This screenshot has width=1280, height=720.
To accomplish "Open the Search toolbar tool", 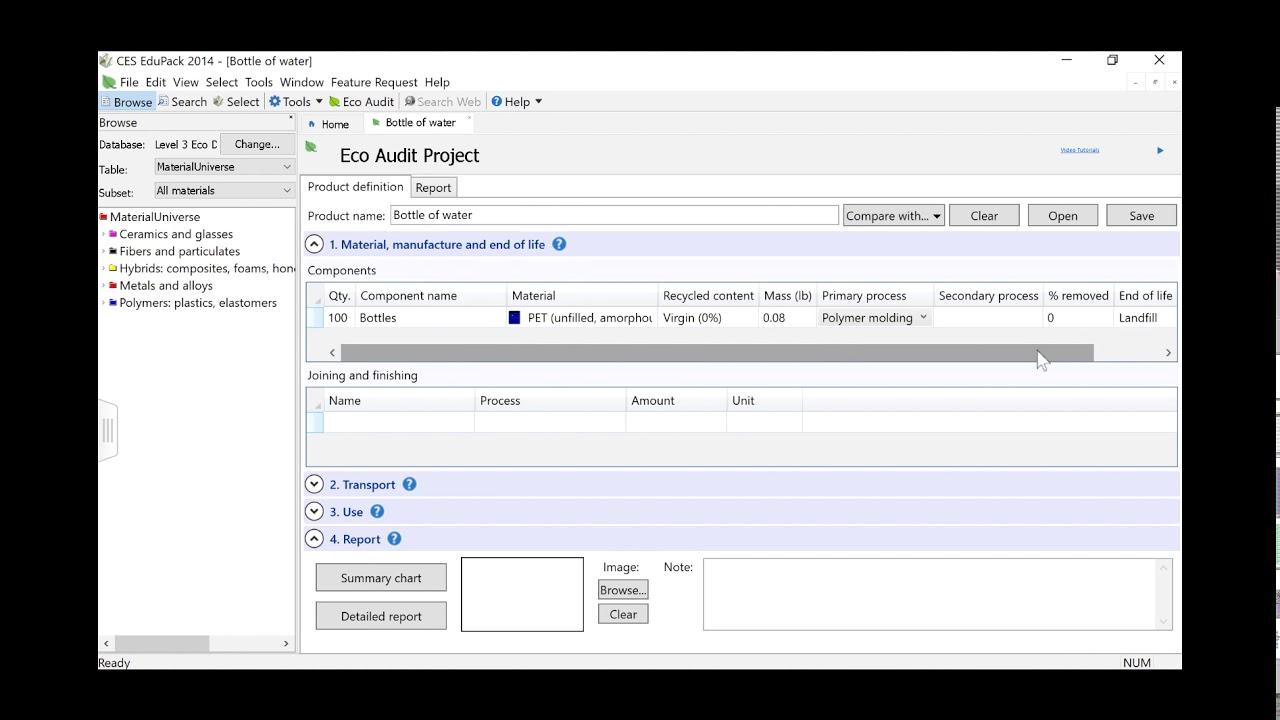I will [x=182, y=102].
